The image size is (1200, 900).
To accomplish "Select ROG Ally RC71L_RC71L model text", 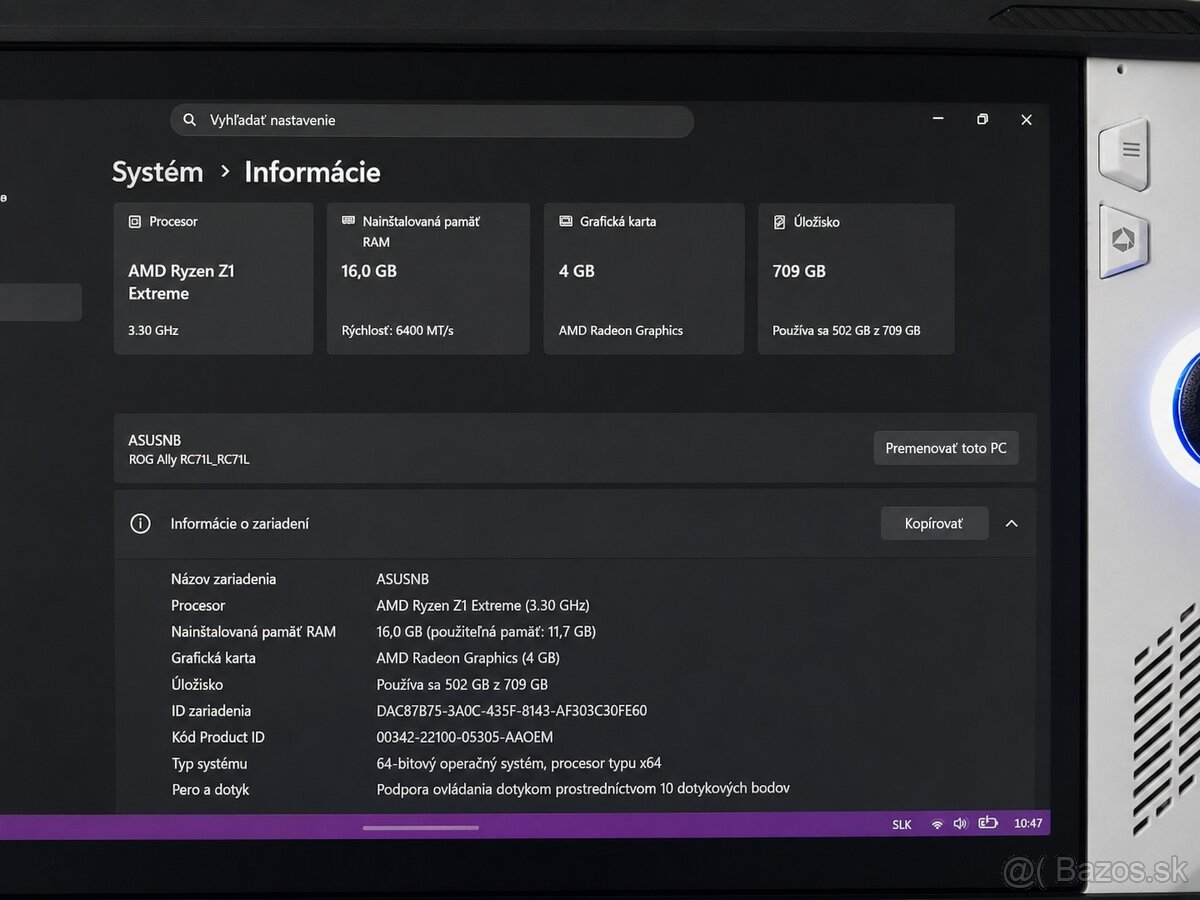I will [189, 460].
